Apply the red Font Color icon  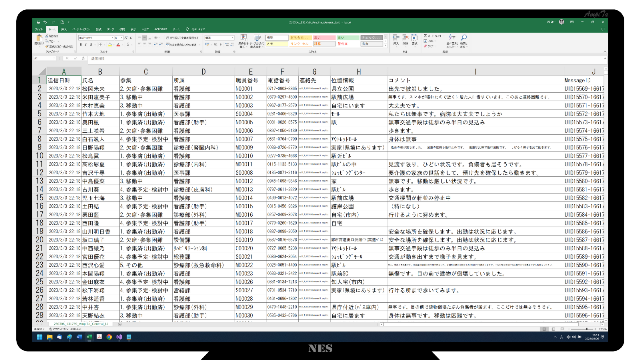118,44
